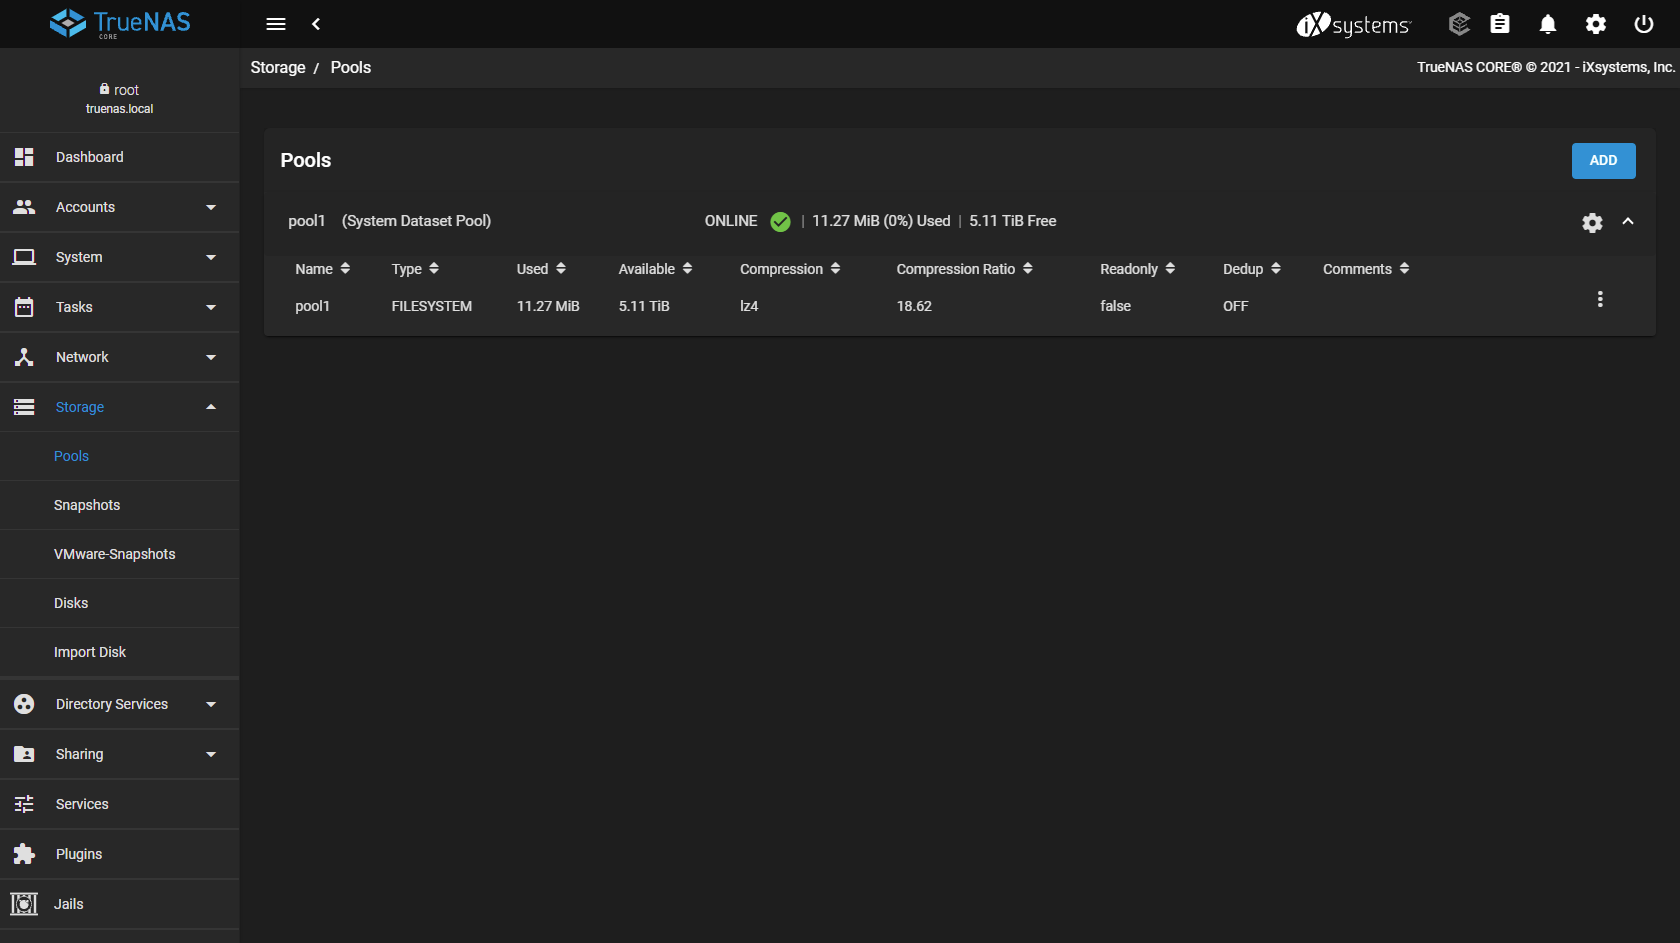Open the VMware-Snapshots submenu item
Screen dimensions: 1680x943
(x=120, y=554)
